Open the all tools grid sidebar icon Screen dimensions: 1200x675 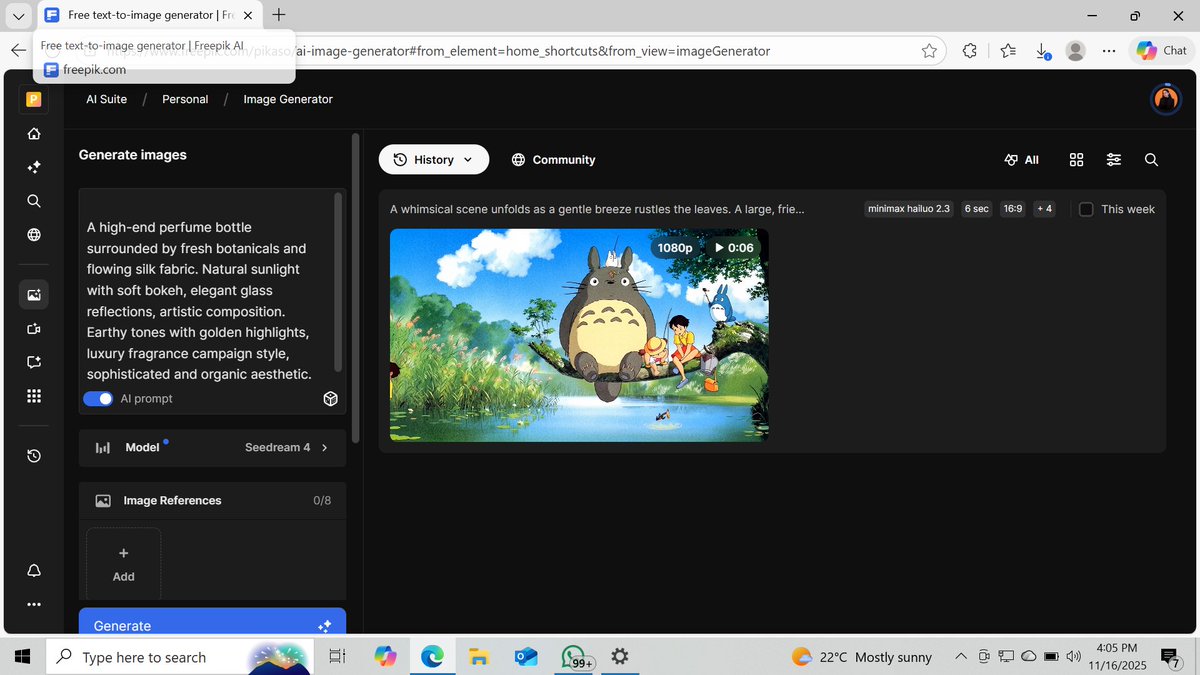tap(34, 396)
